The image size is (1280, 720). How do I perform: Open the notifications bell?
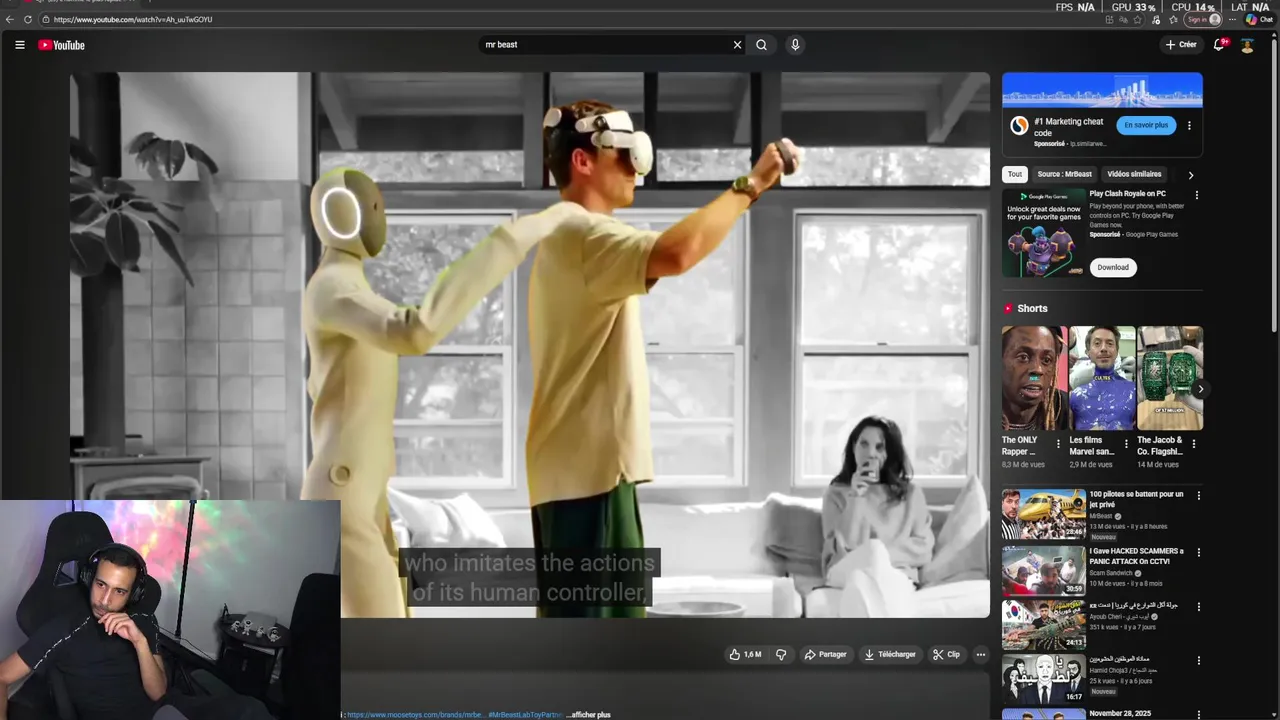coord(1219,45)
